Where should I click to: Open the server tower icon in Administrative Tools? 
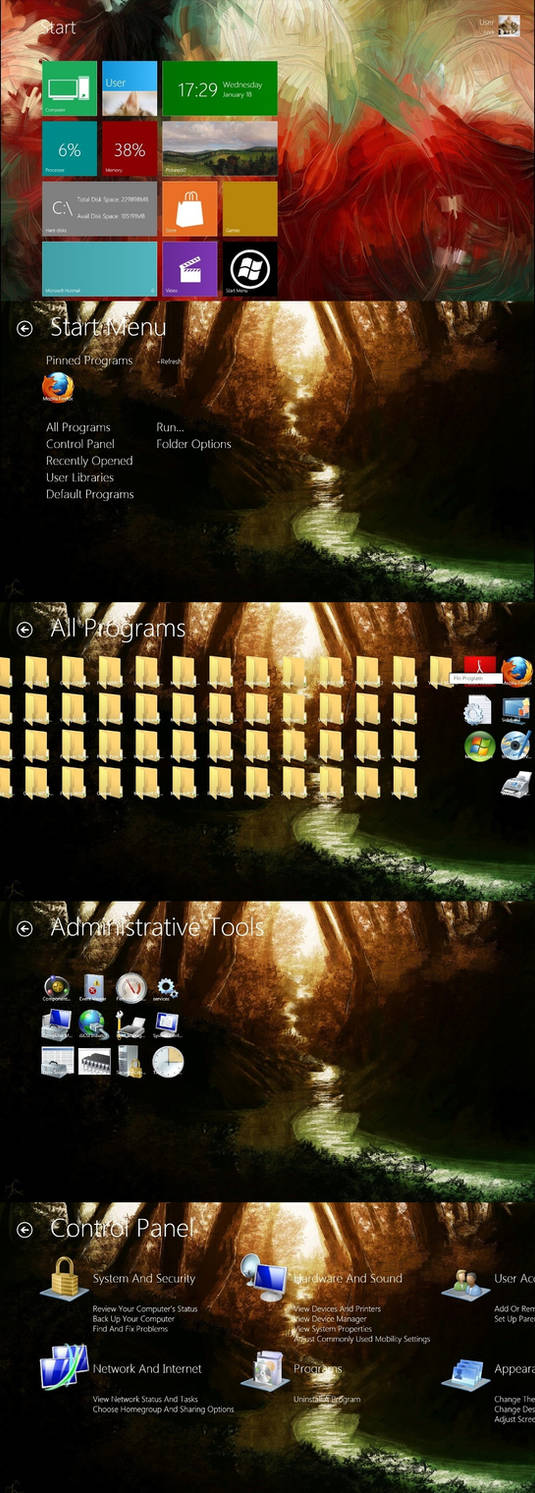(131, 1062)
